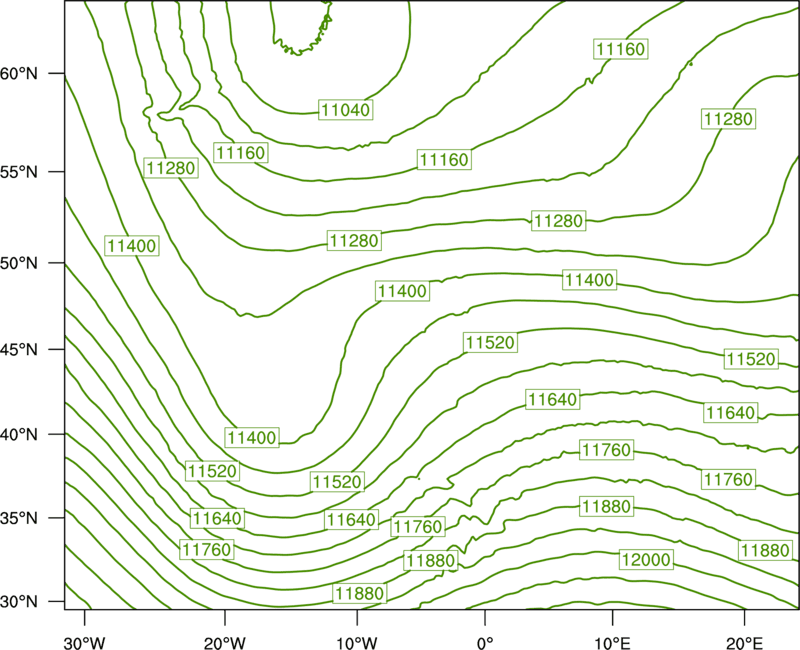Select the 60°N latitude axis label
Viewport: 800px width, 650px height.
coord(19,73)
